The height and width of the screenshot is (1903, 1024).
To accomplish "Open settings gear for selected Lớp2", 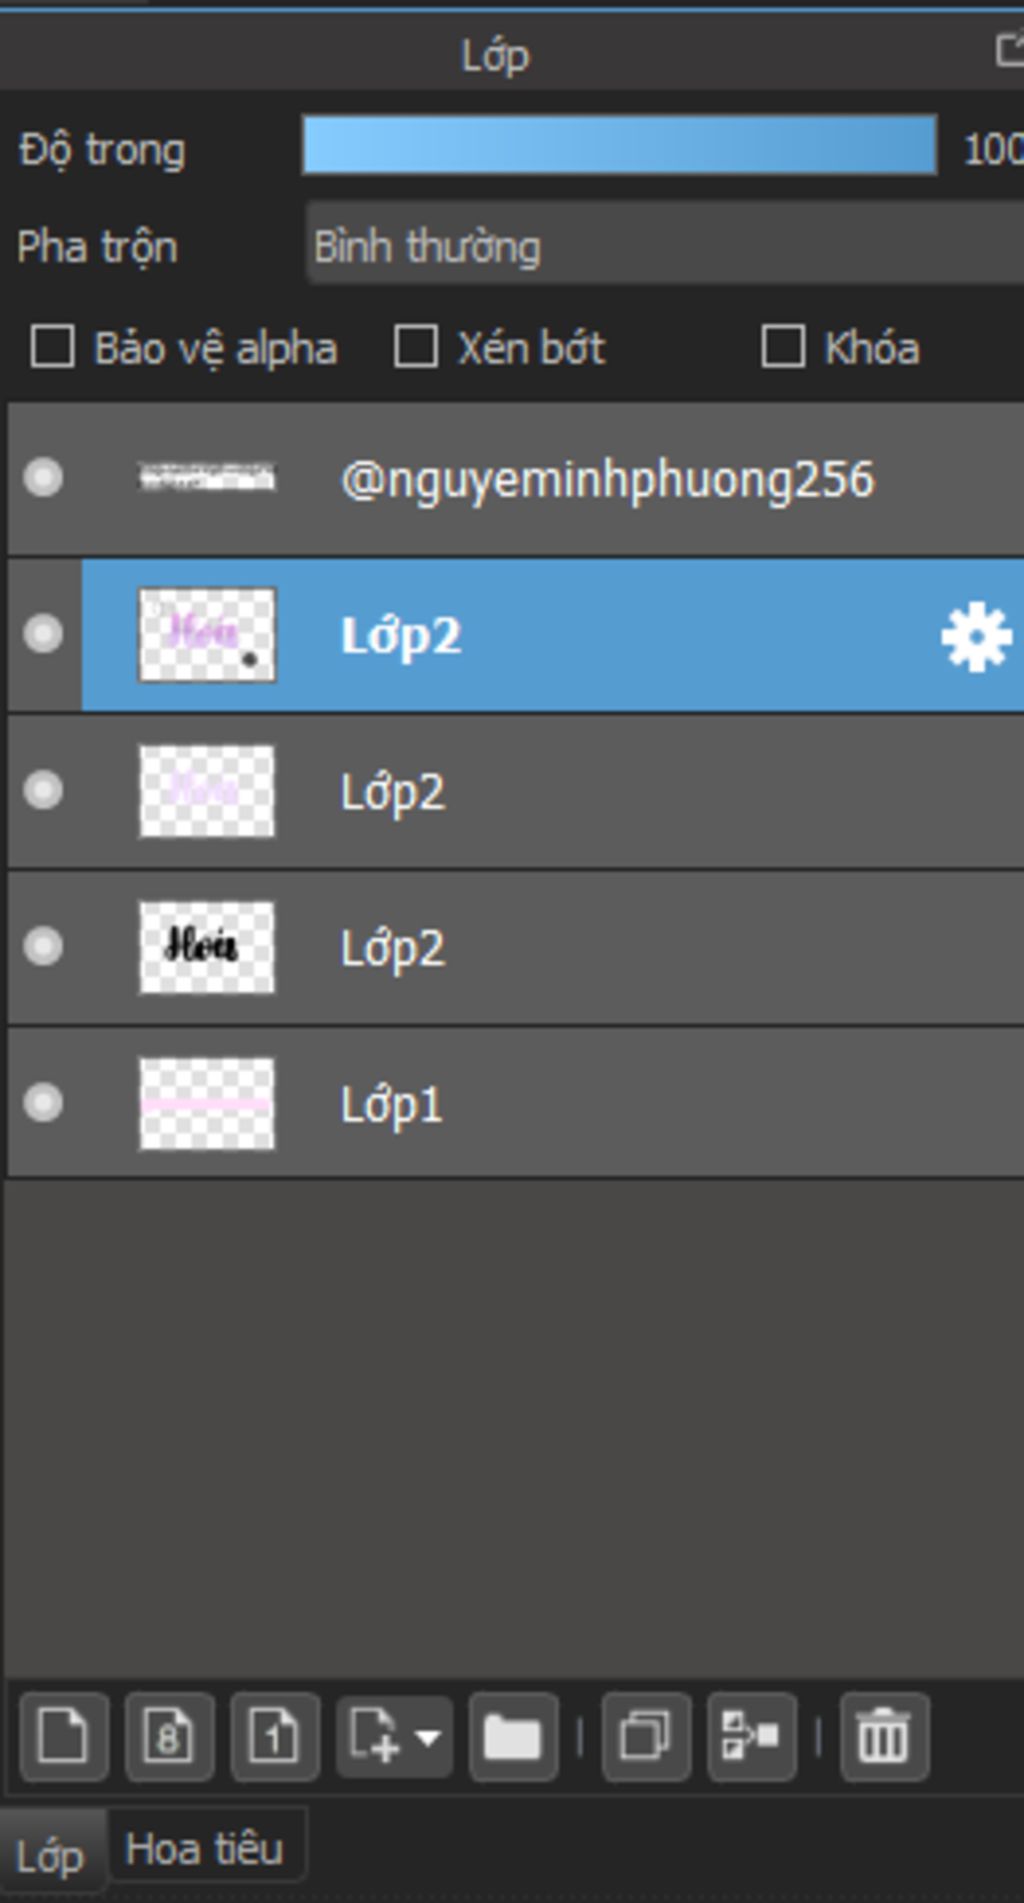I will coord(976,636).
